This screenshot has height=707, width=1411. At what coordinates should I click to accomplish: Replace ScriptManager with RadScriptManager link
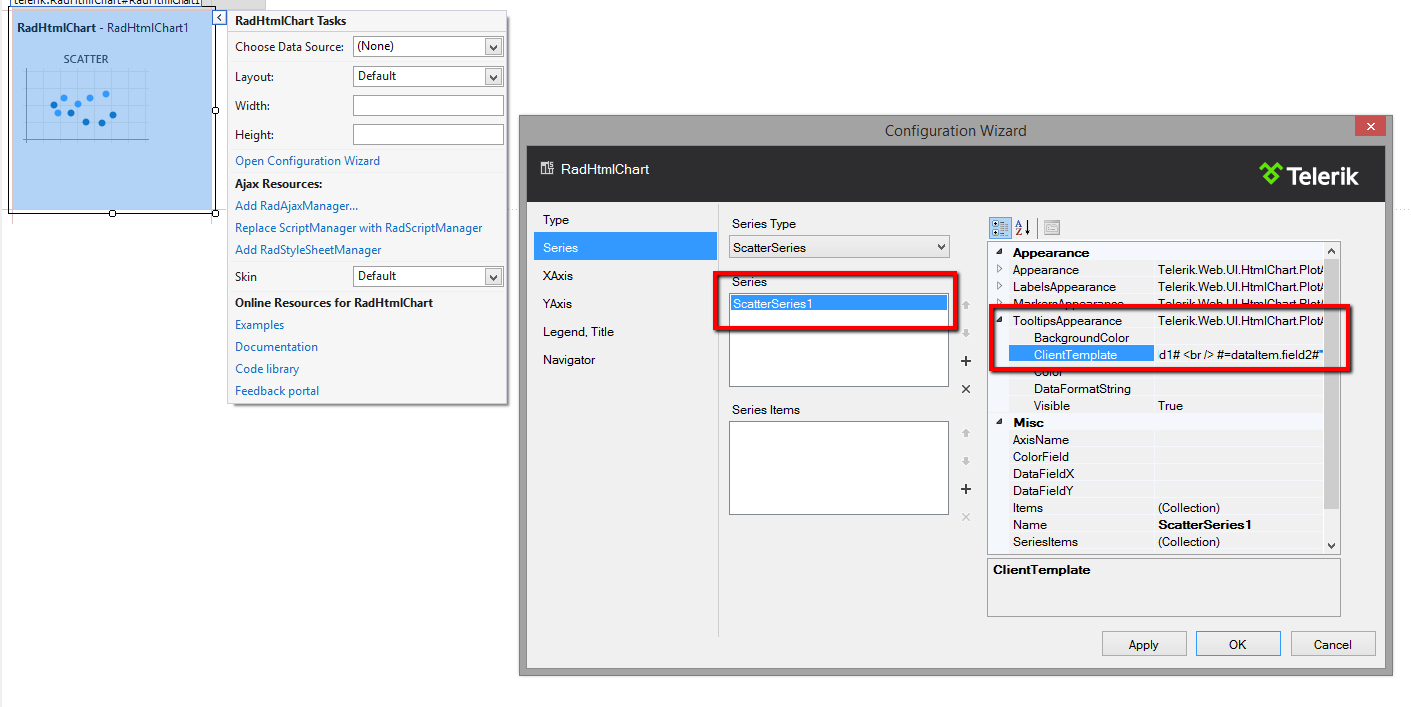[359, 228]
